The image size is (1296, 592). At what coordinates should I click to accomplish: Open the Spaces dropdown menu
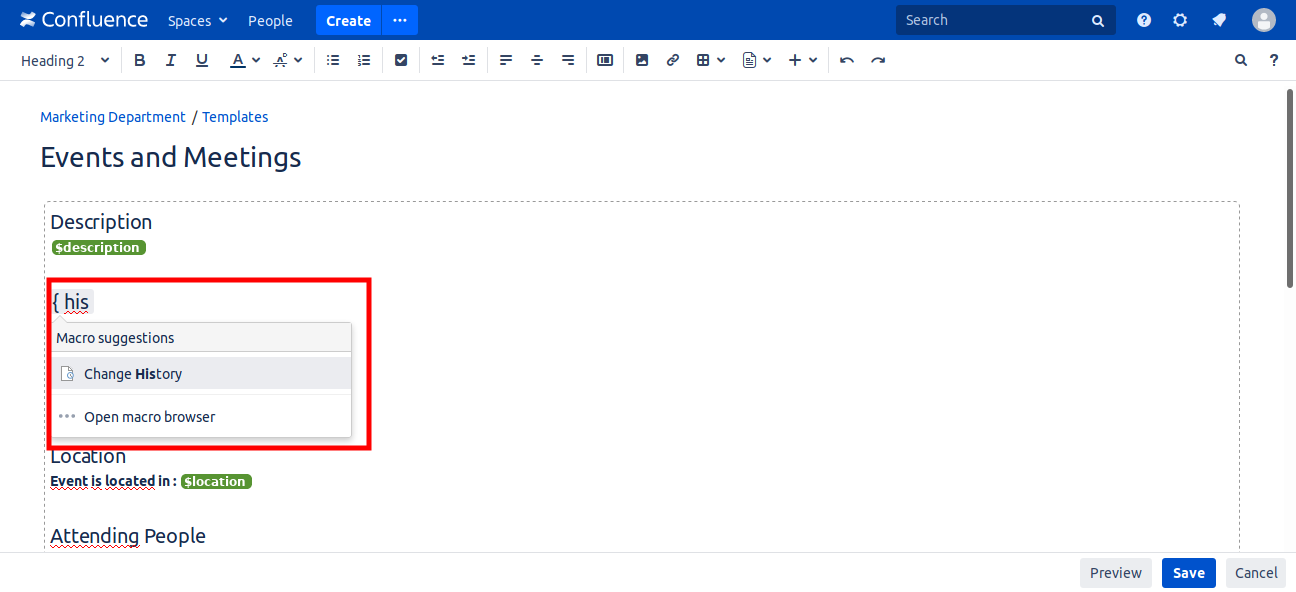pos(197,20)
